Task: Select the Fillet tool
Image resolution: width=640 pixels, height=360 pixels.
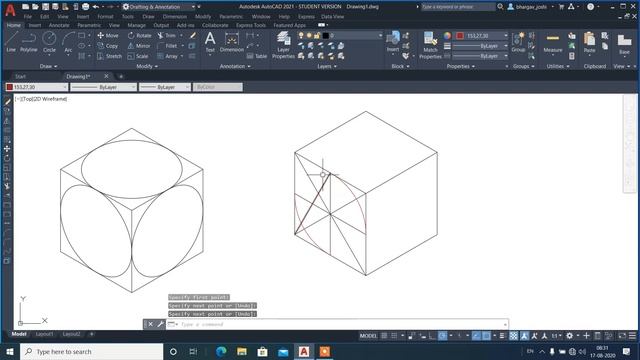Action: tap(167, 46)
